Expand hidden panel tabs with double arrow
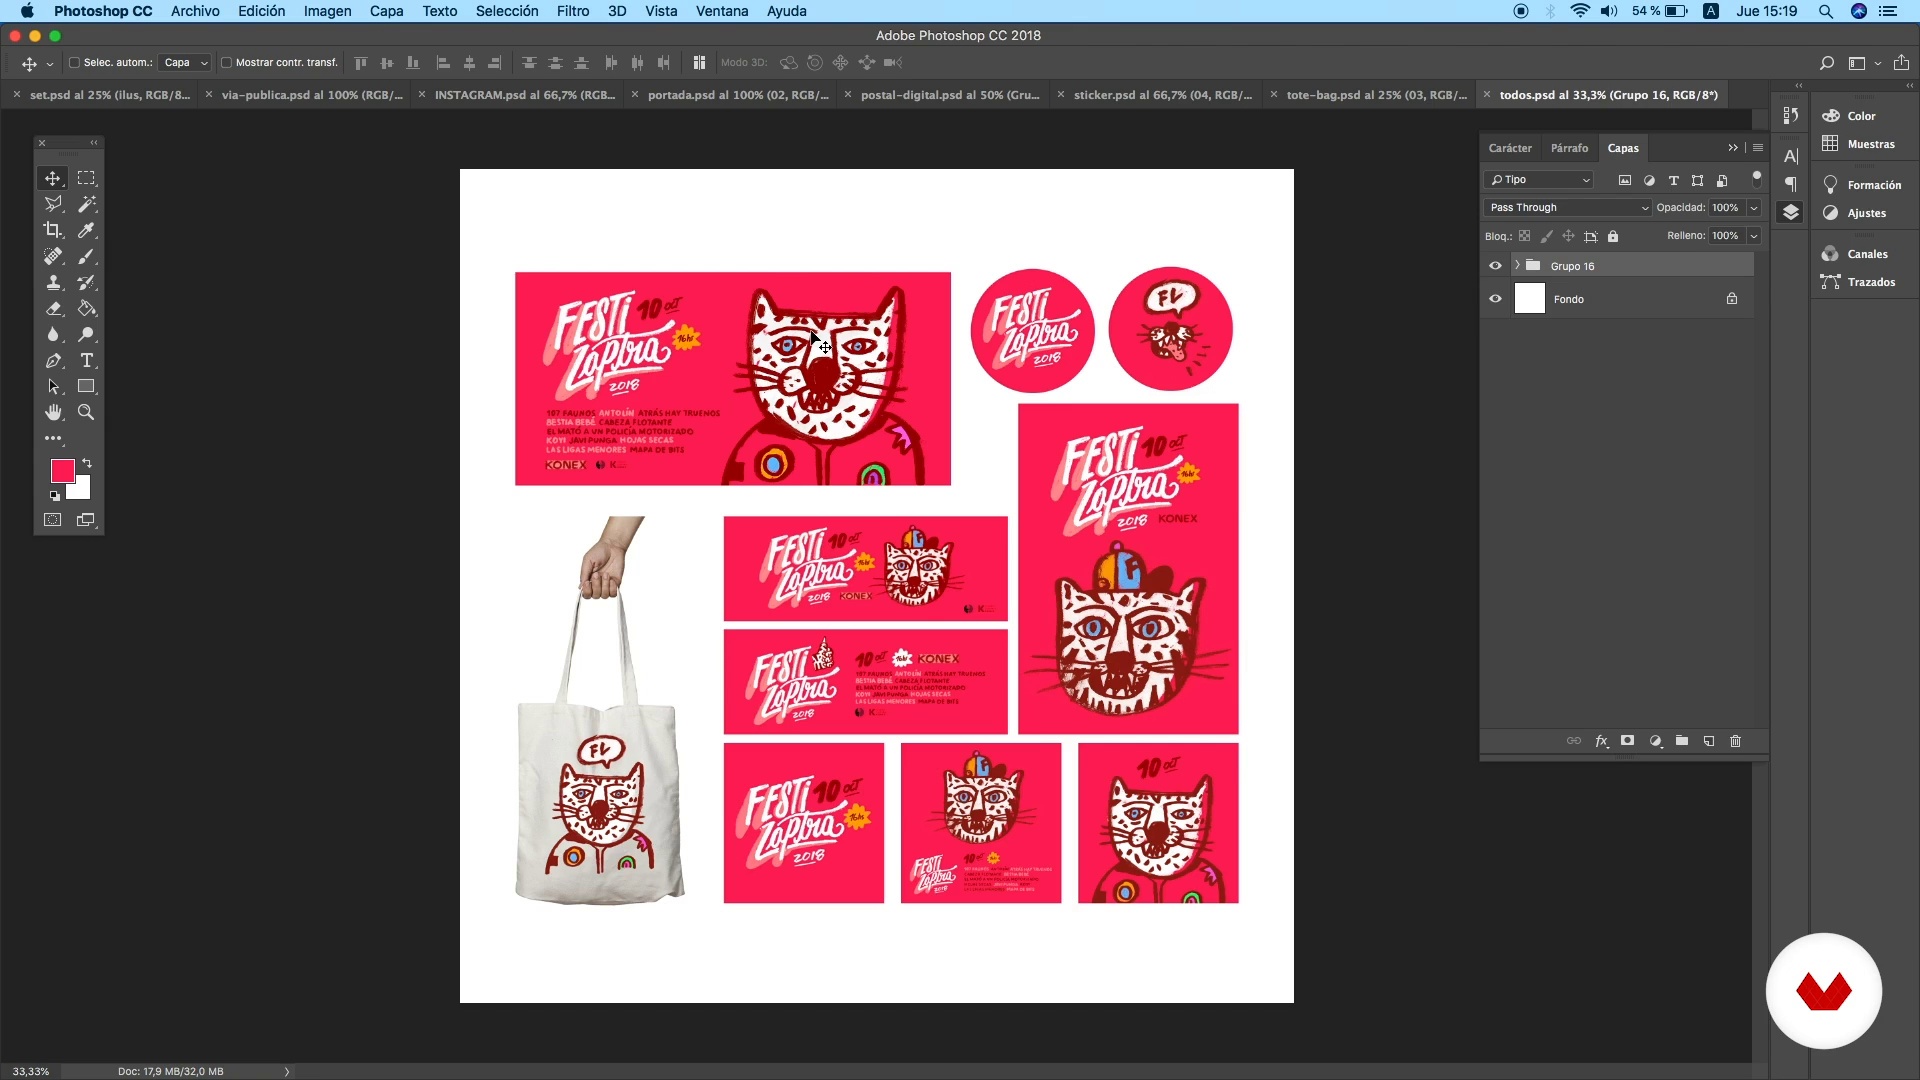The height and width of the screenshot is (1080, 1920). tap(1733, 148)
